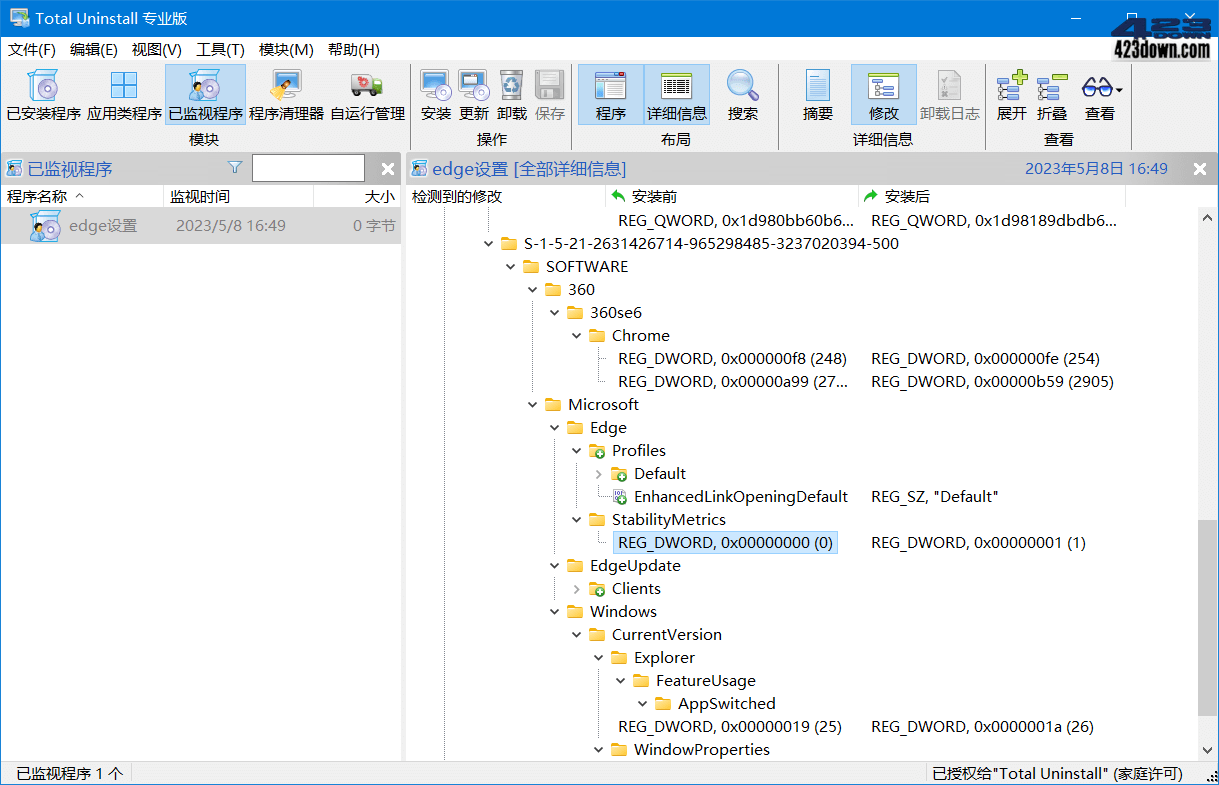Open the 查看 dropdown menu
This screenshot has height=785, width=1219.
point(1101,96)
